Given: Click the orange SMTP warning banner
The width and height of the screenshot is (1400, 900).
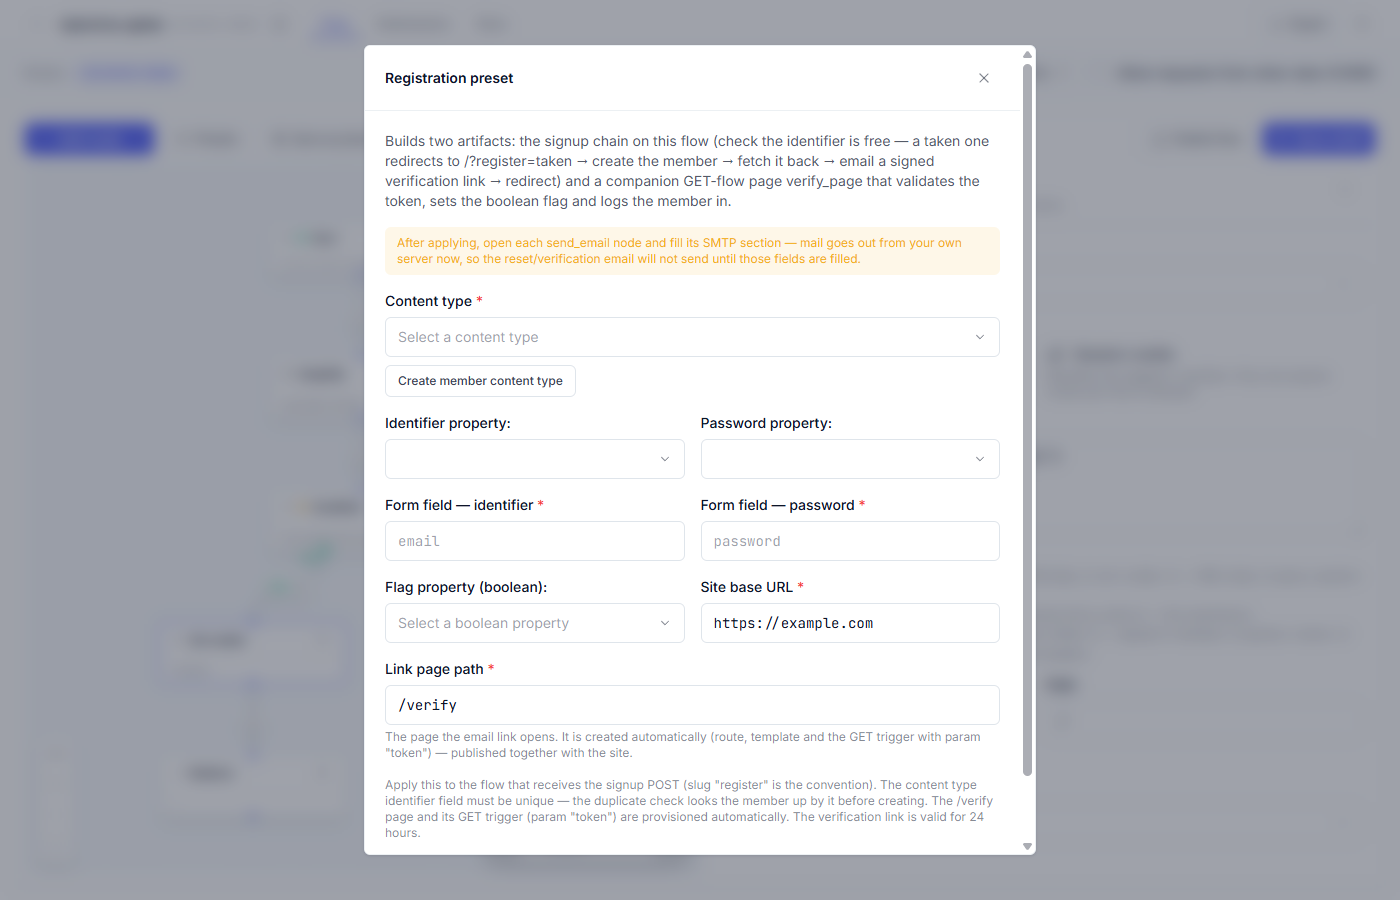Looking at the screenshot, I should tap(692, 250).
